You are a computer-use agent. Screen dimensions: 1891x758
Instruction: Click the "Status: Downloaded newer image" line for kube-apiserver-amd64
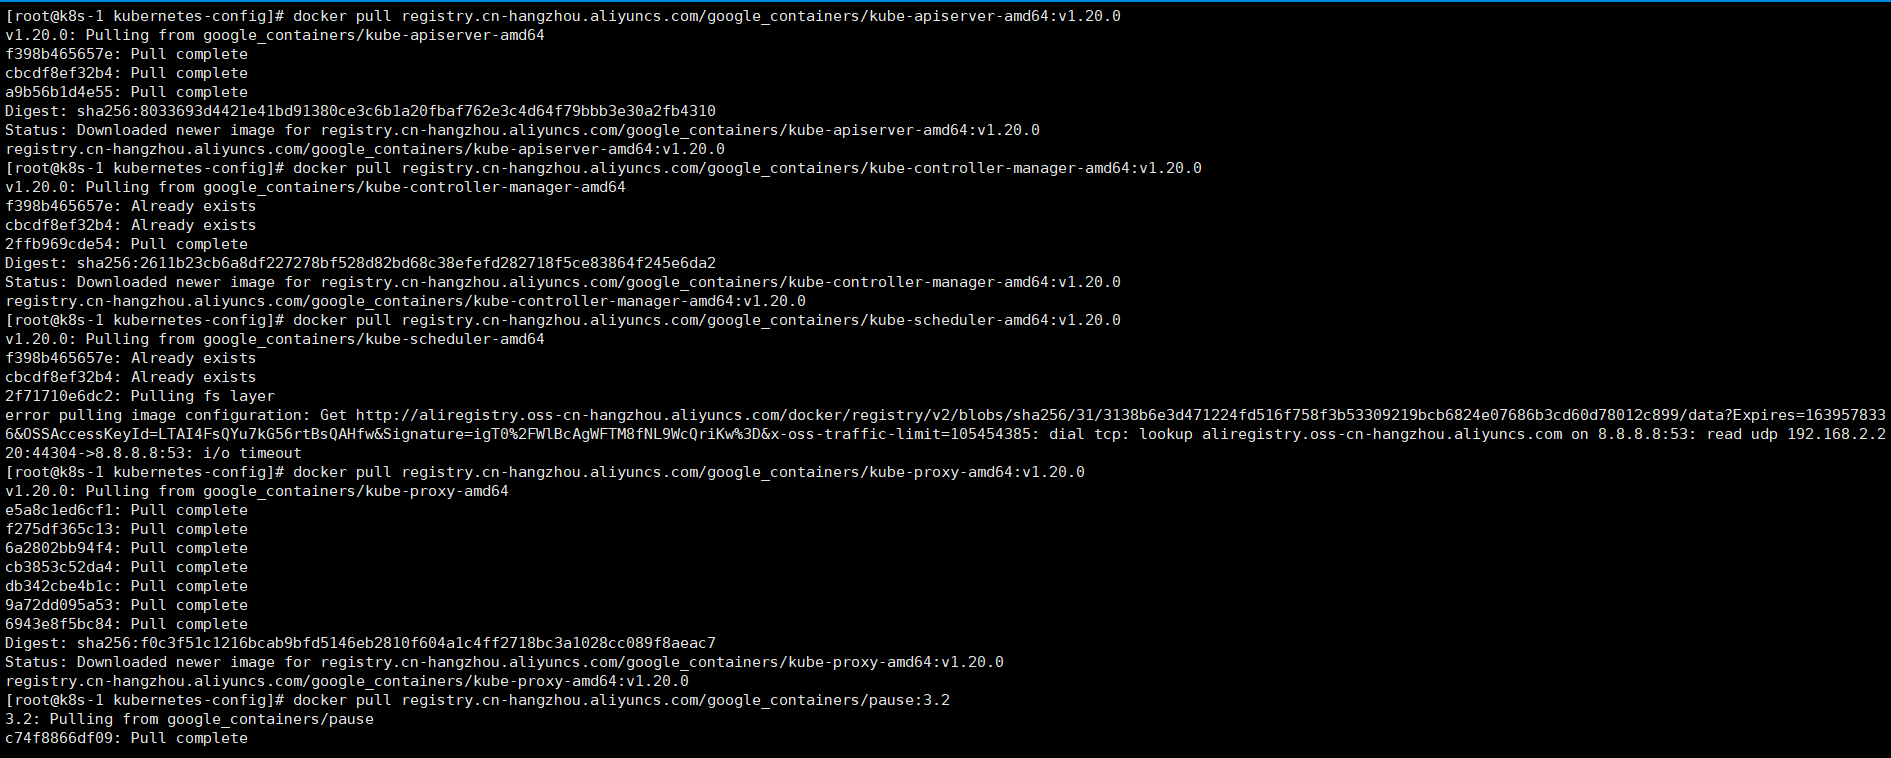(x=522, y=130)
